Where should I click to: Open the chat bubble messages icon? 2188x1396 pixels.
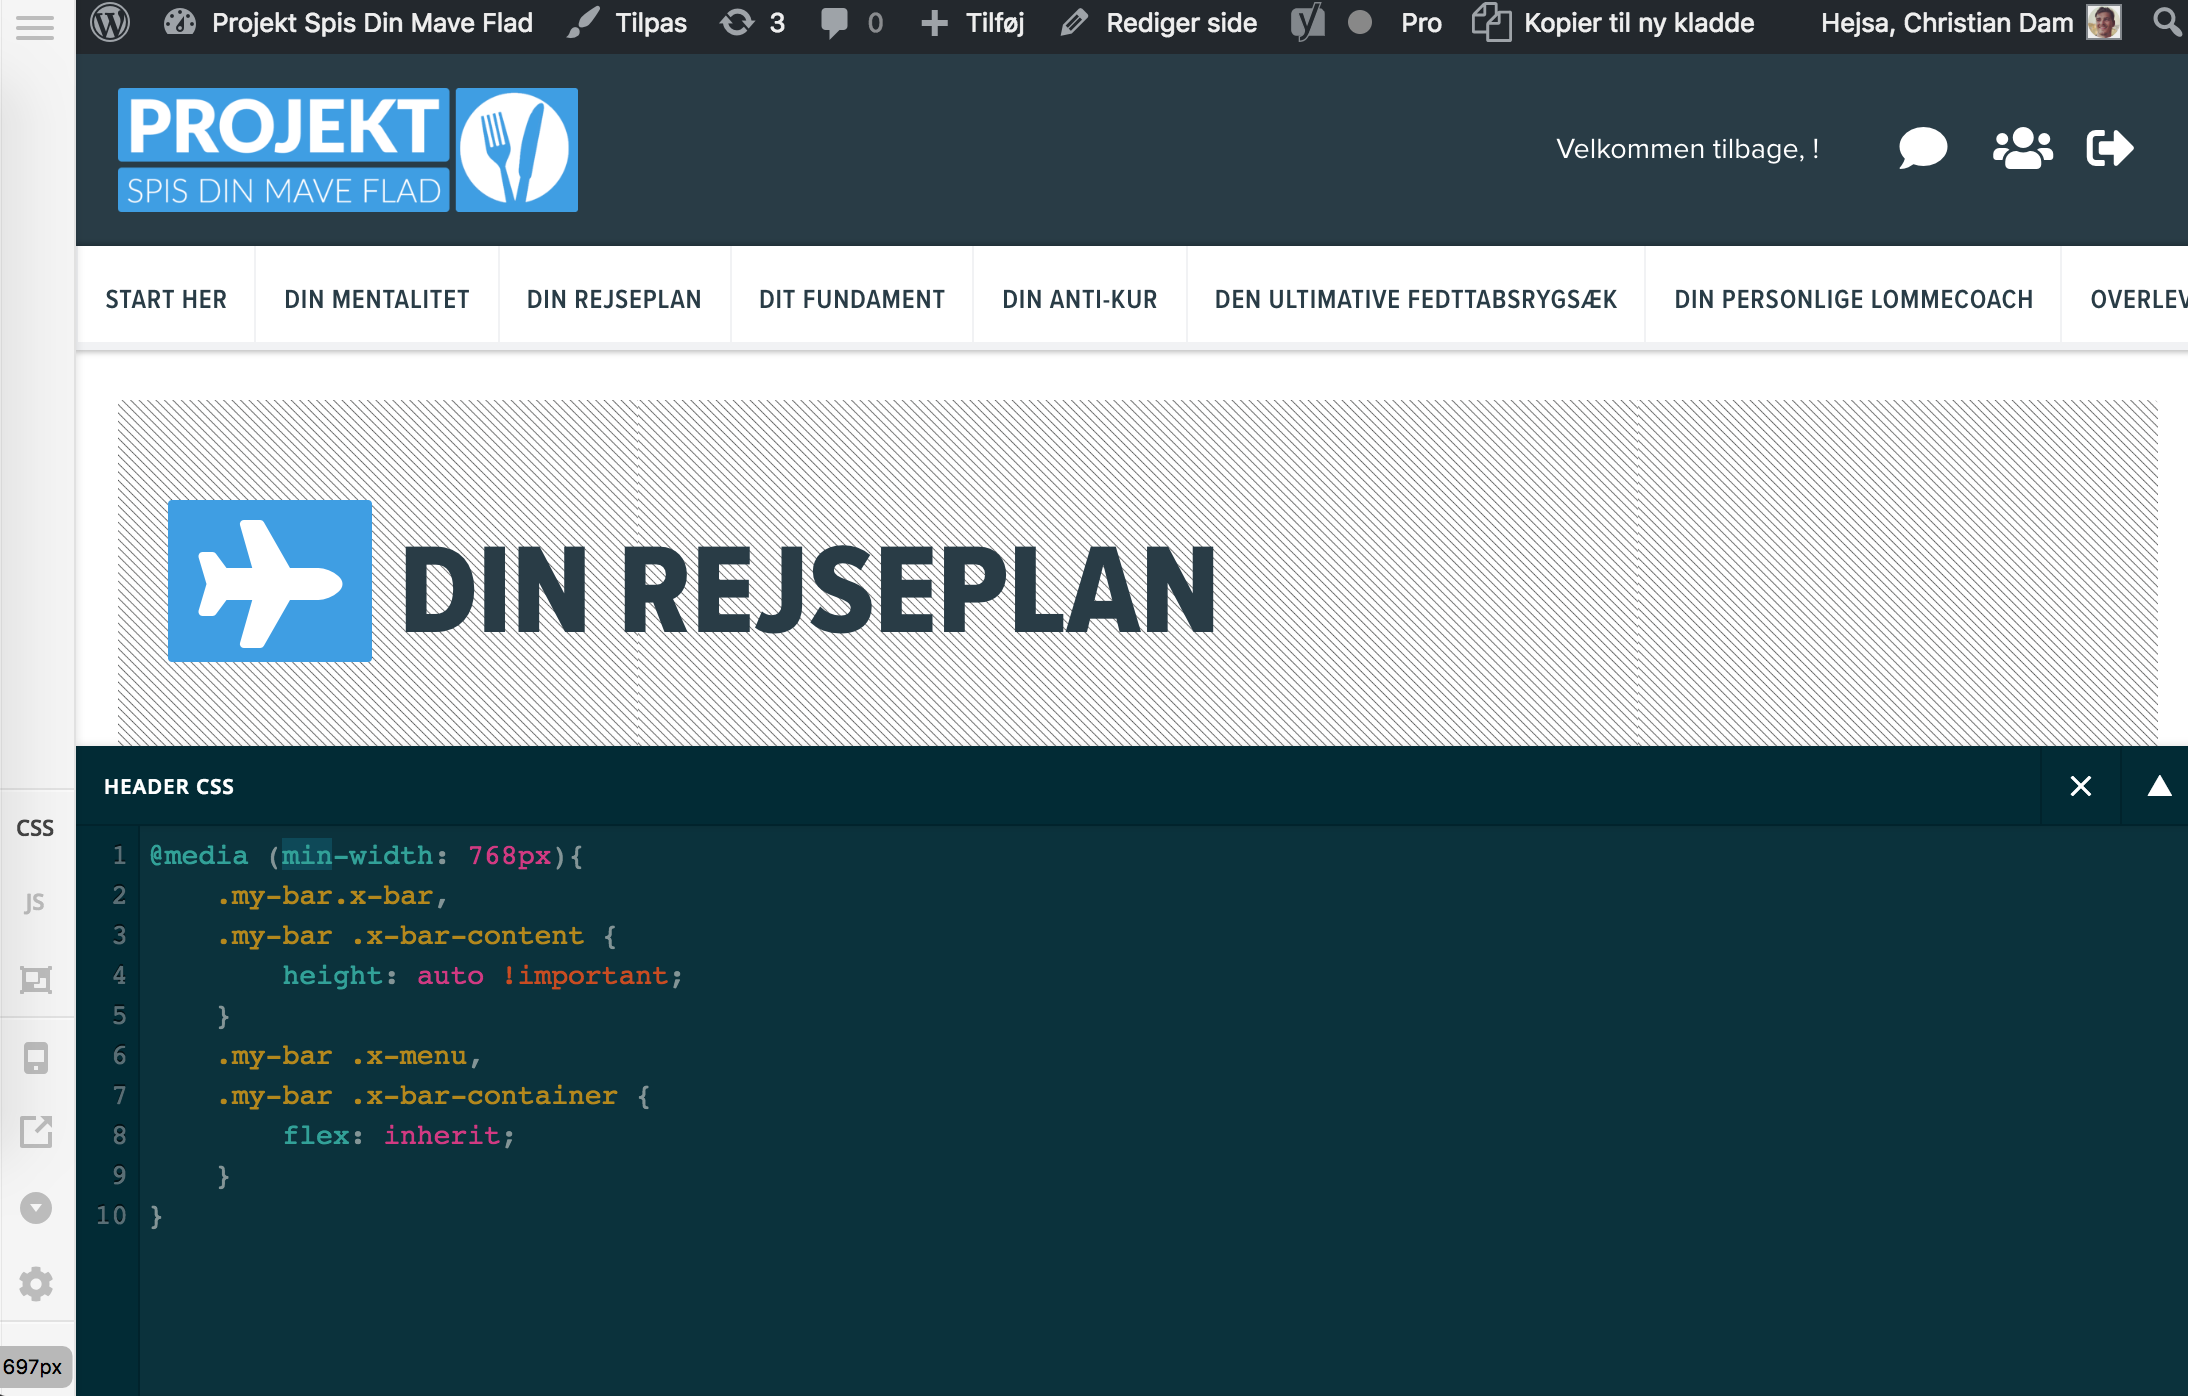pyautogui.click(x=1922, y=149)
